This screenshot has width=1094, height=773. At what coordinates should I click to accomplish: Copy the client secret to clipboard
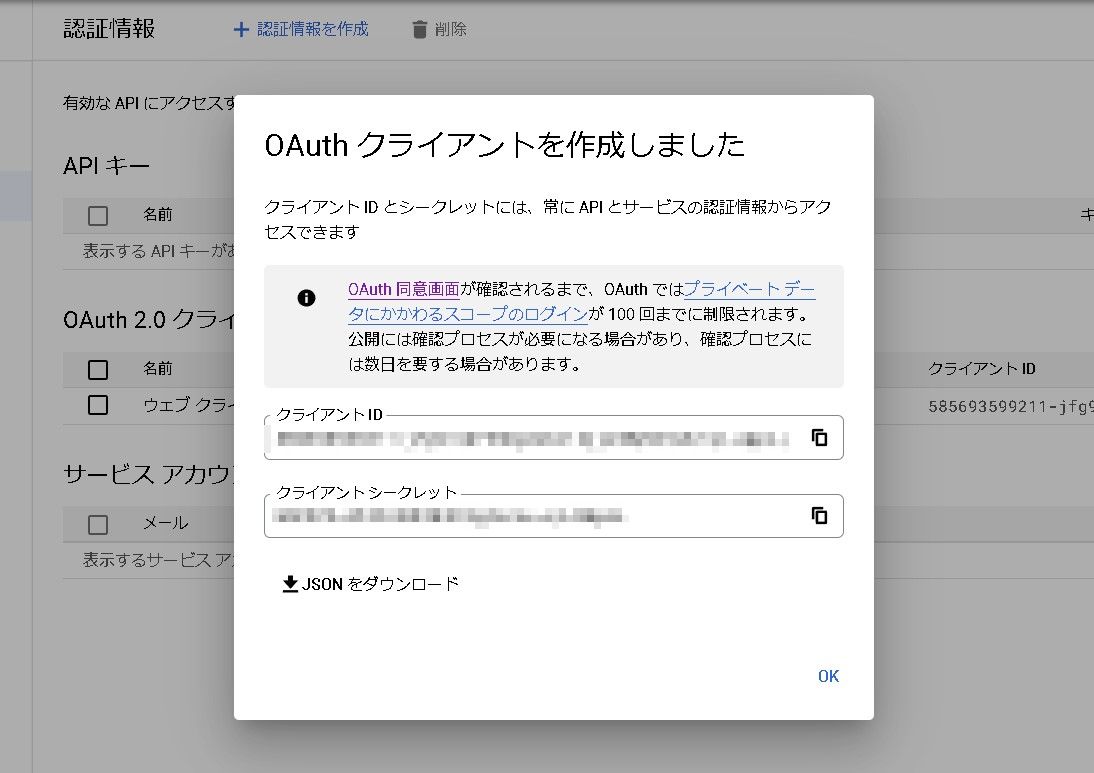819,515
